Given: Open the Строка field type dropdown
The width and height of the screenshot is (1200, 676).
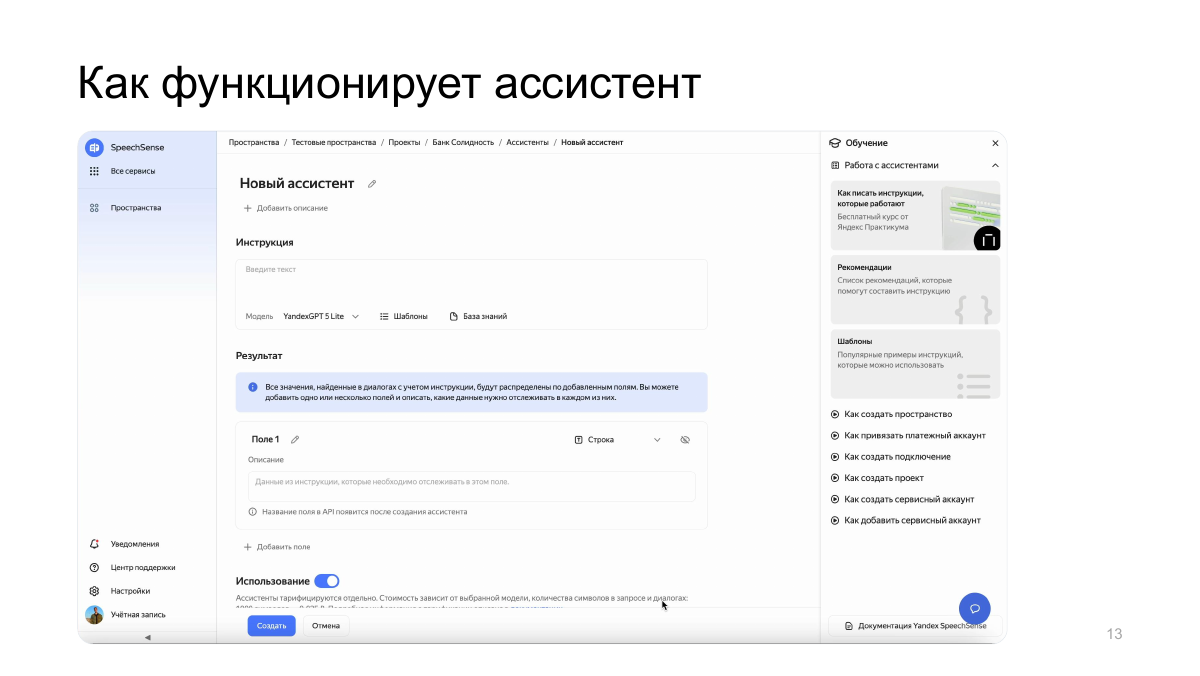Looking at the screenshot, I should point(618,440).
